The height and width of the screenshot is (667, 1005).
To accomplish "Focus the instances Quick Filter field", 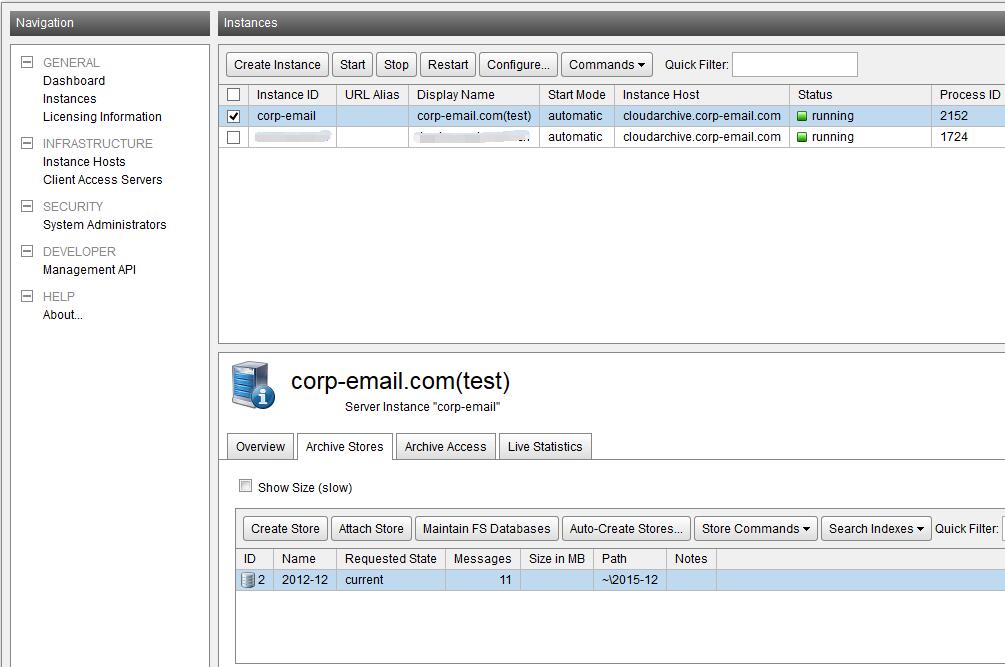I will [x=794, y=65].
